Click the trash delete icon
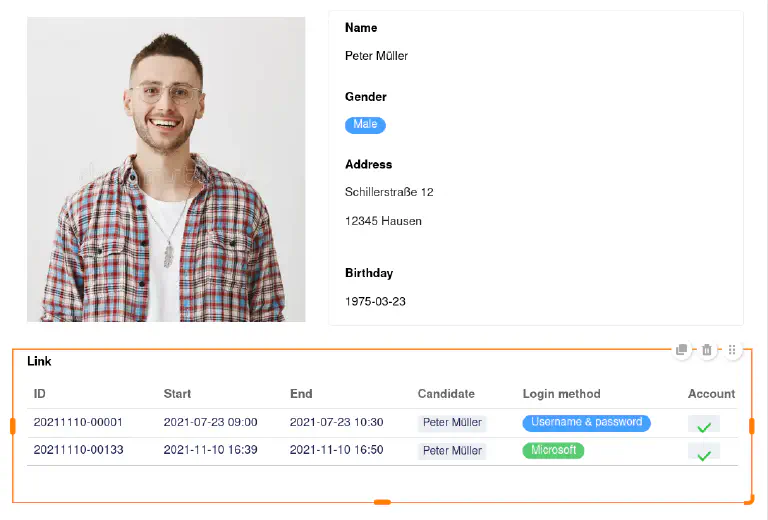Image resolution: width=768 pixels, height=520 pixels. coord(707,350)
